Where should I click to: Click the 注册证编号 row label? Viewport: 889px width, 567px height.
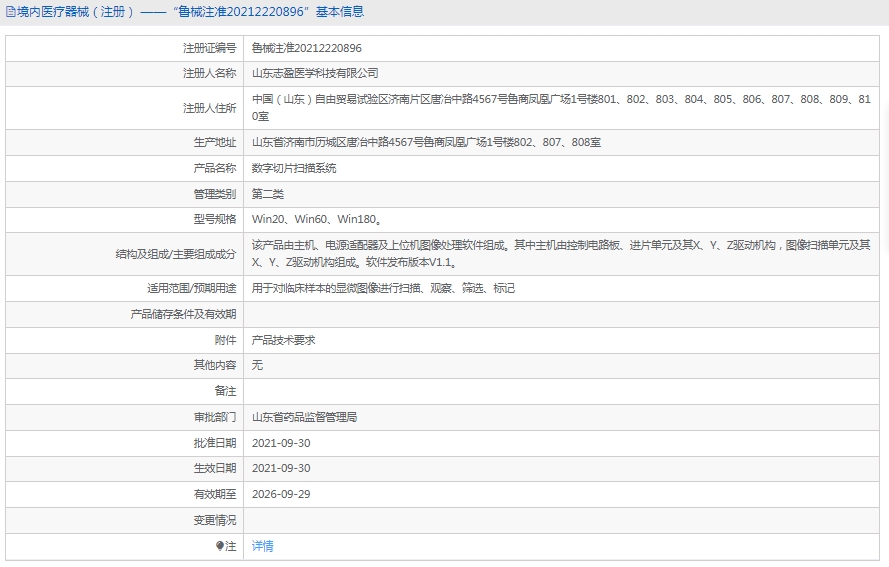click(x=209, y=48)
